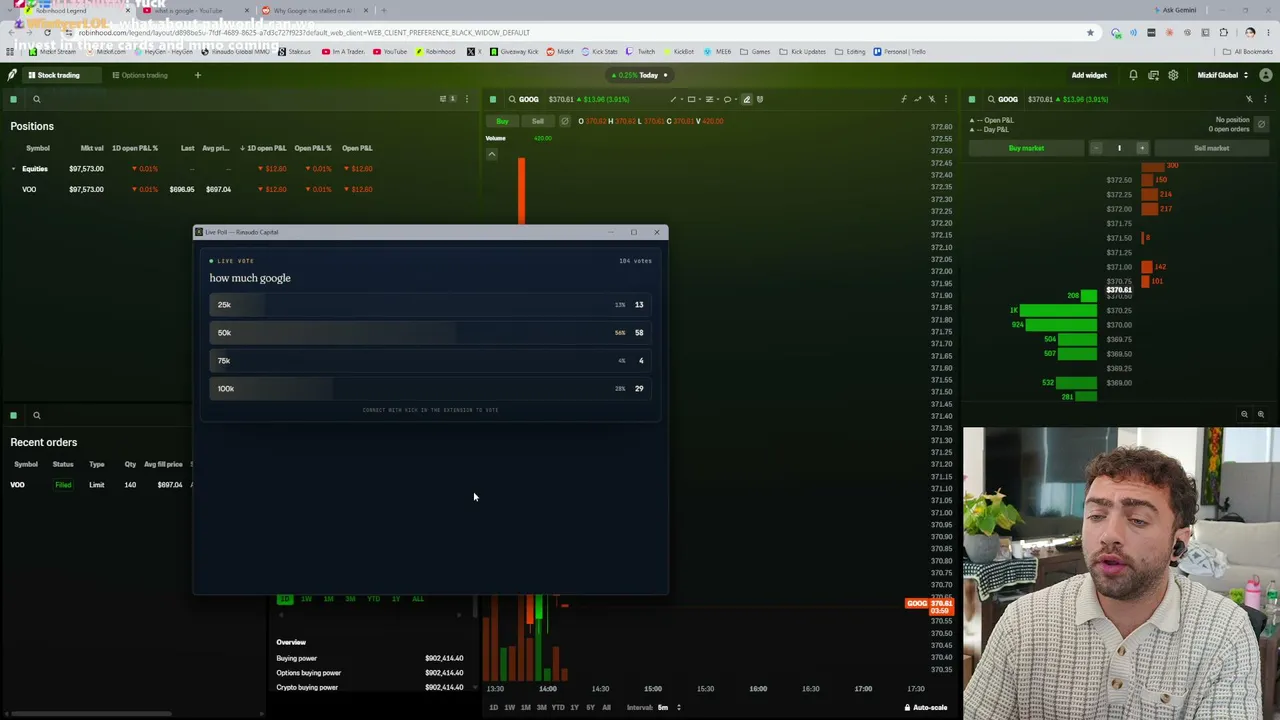
Task: Select the line drawing tool on chart
Action: coord(673,99)
